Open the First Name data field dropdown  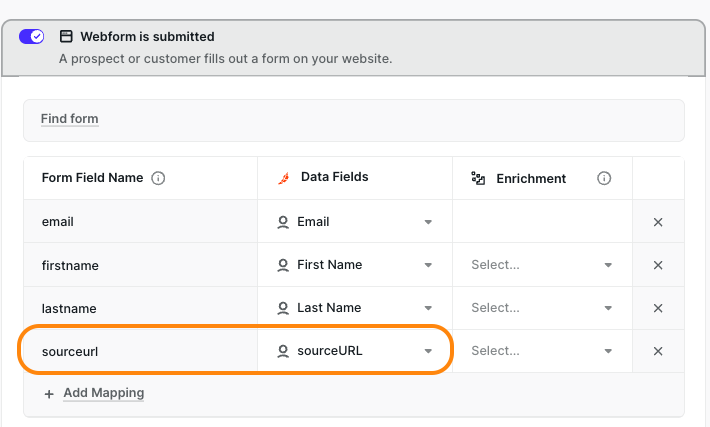coord(427,265)
